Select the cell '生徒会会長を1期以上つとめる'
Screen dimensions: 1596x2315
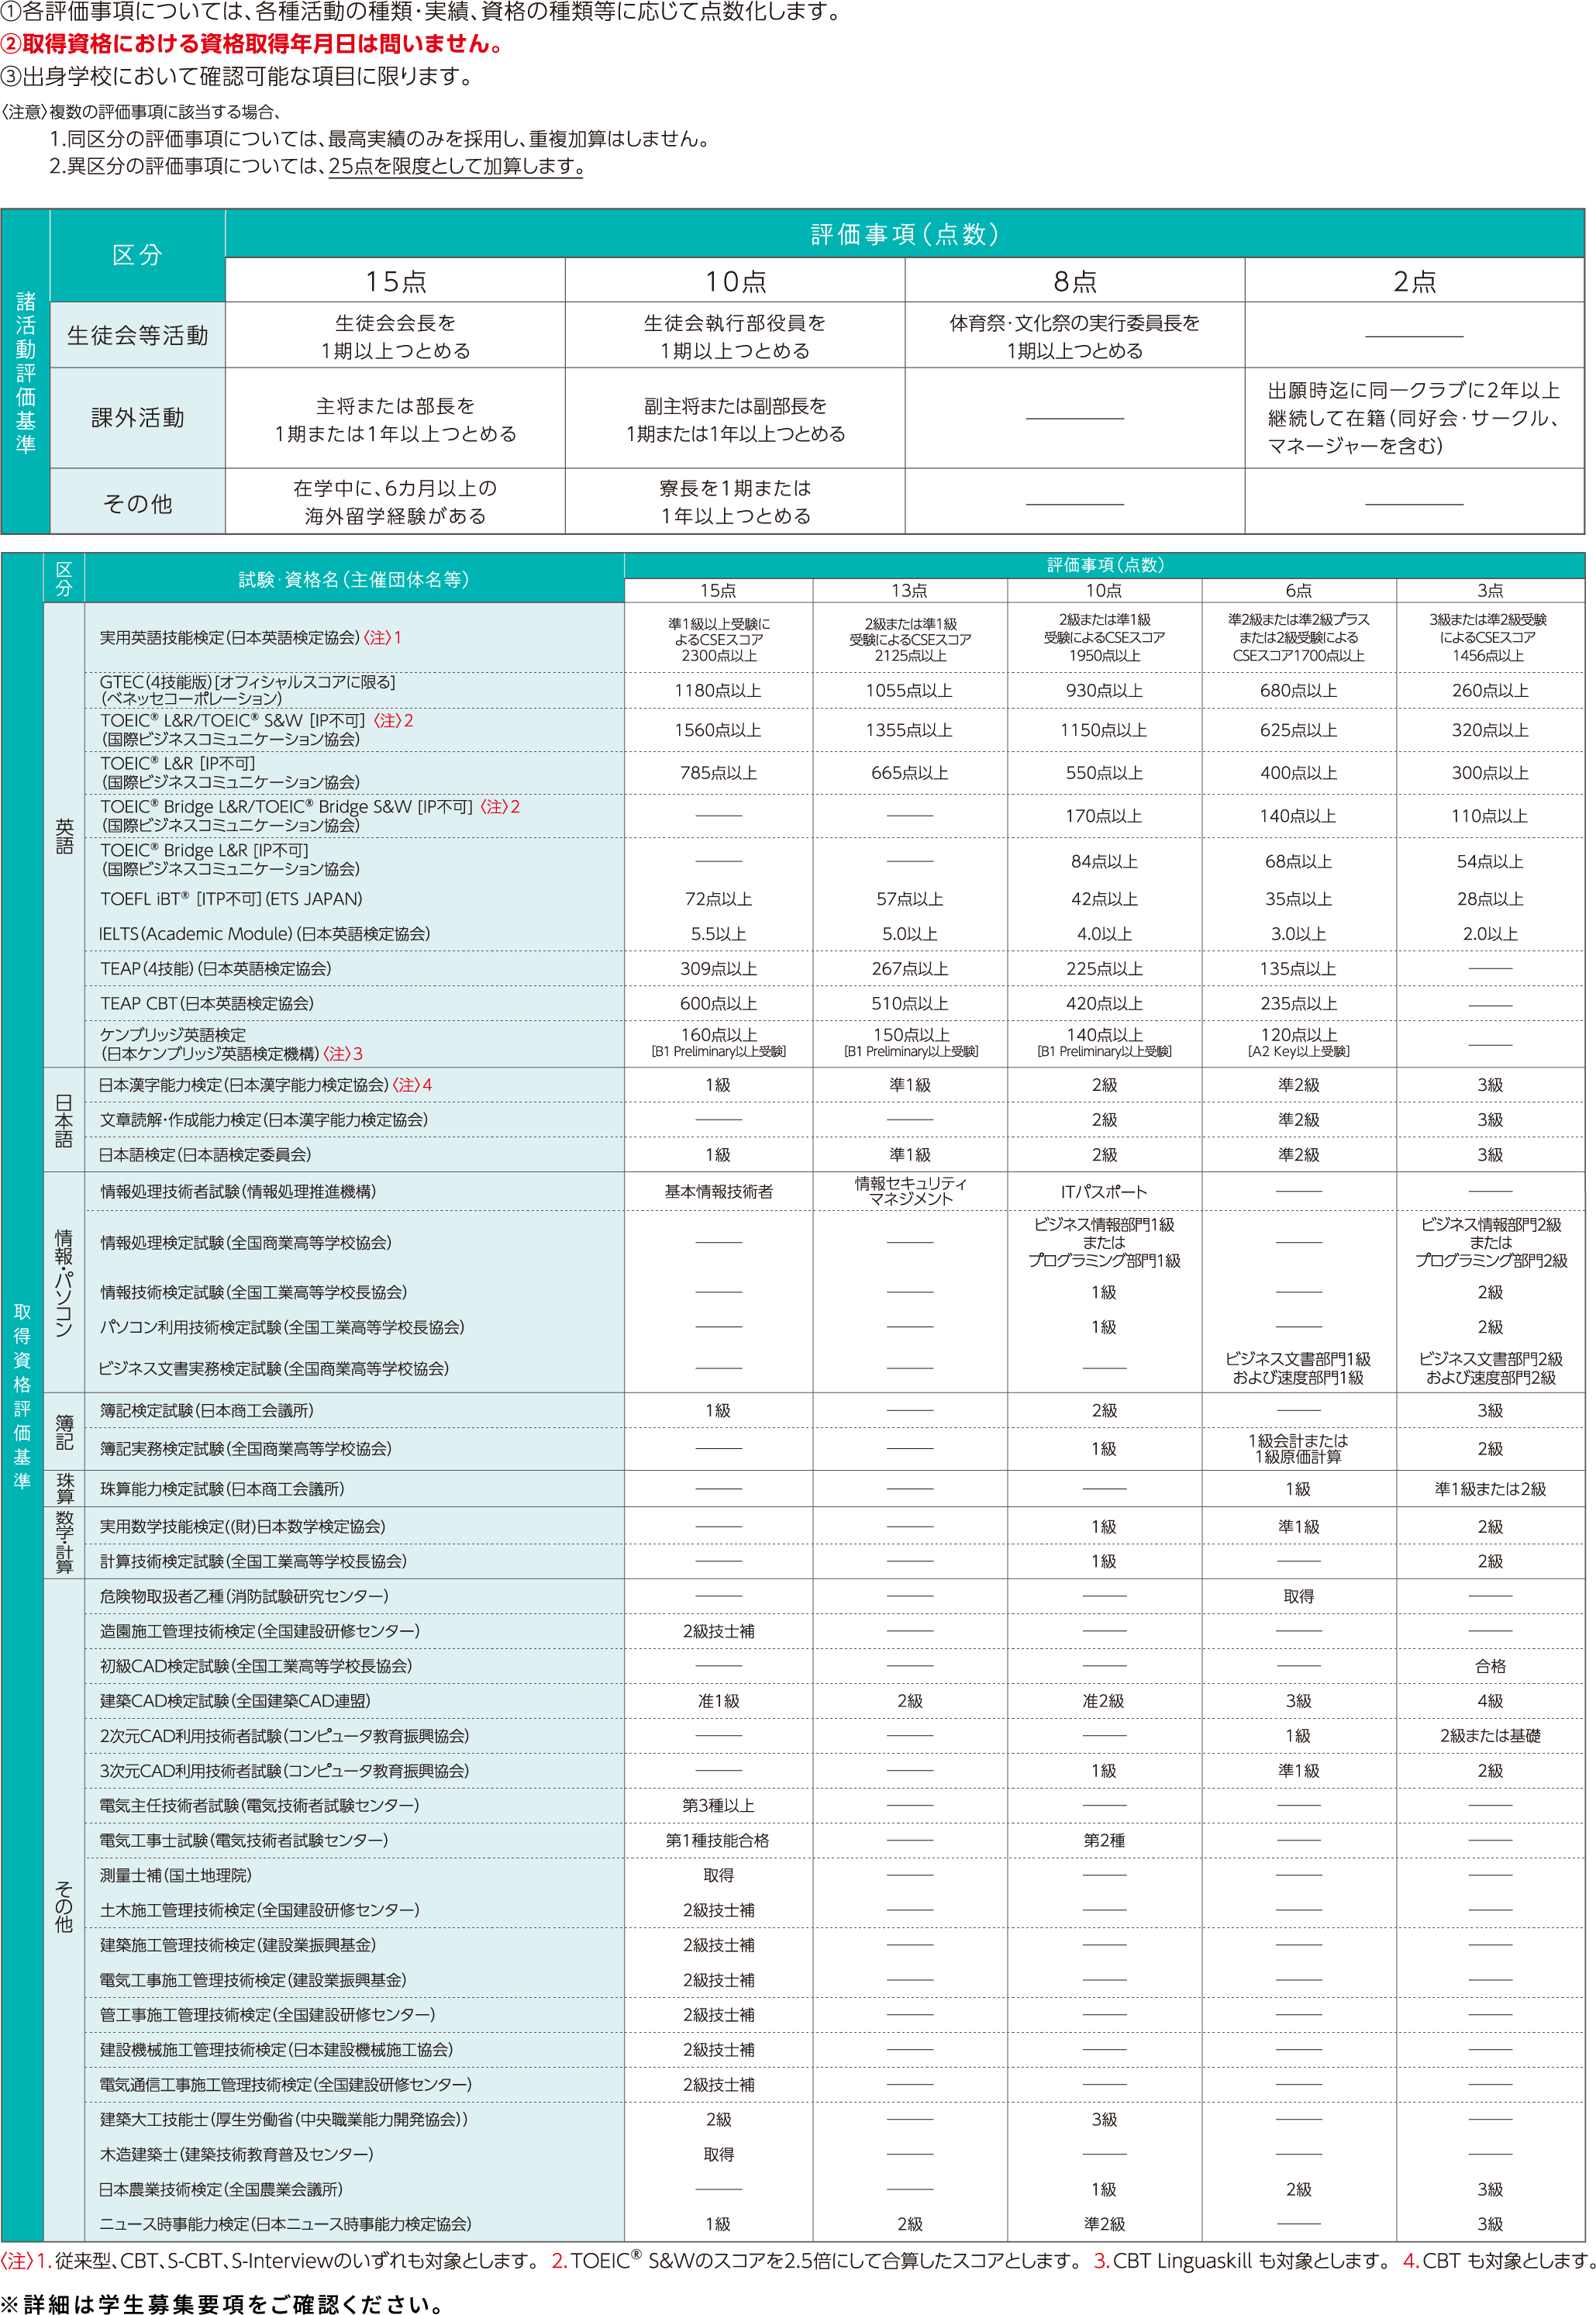click(x=395, y=336)
